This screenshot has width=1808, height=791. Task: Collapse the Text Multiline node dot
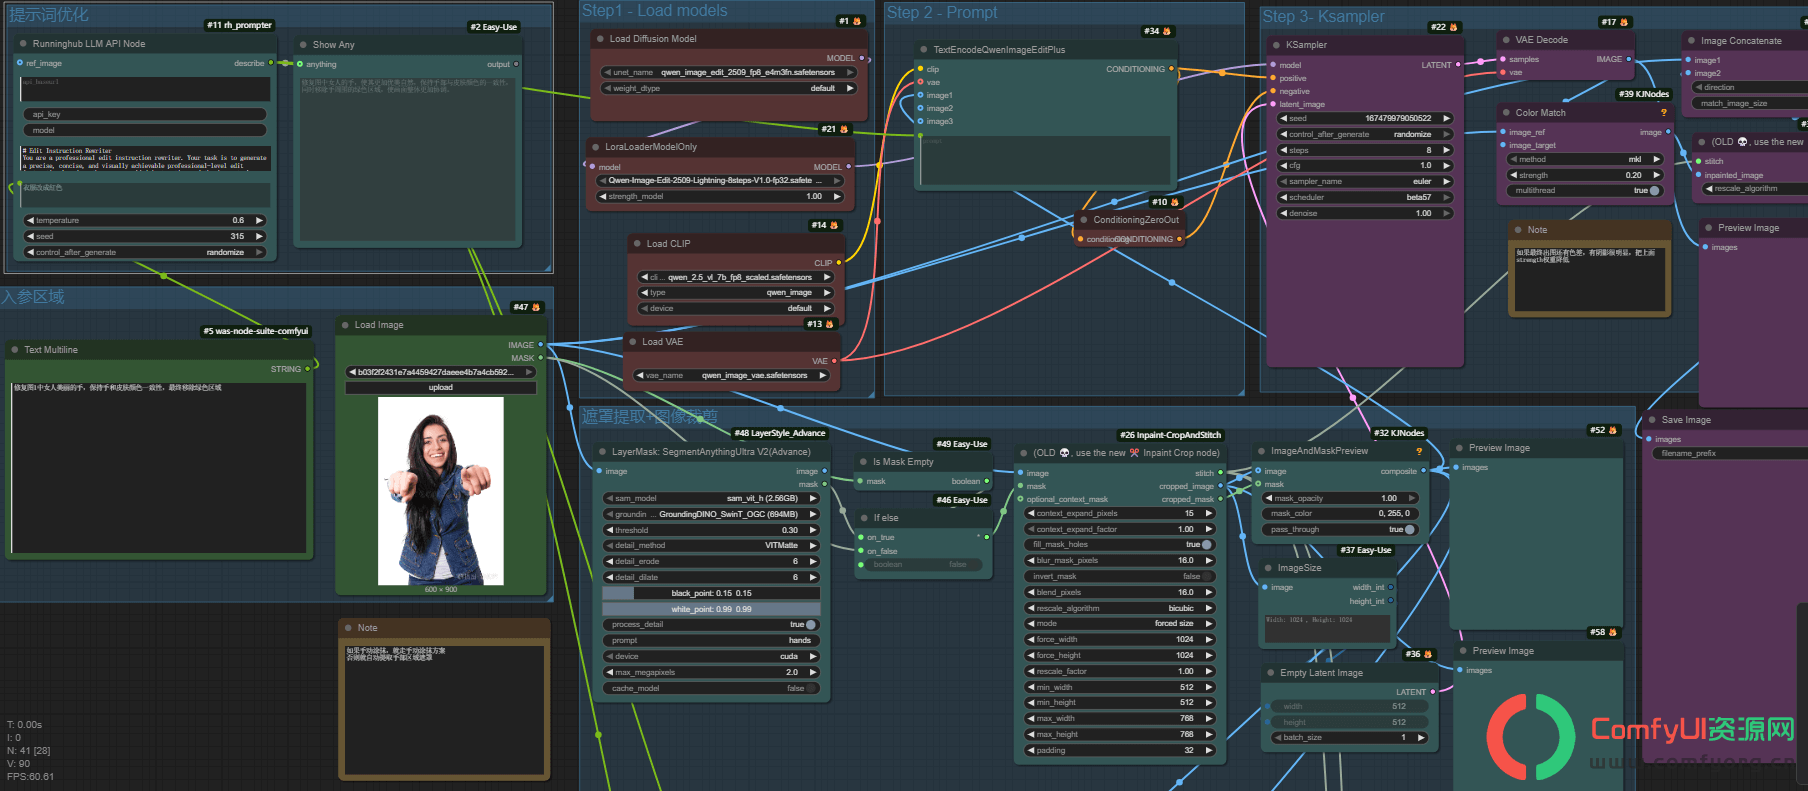14,350
